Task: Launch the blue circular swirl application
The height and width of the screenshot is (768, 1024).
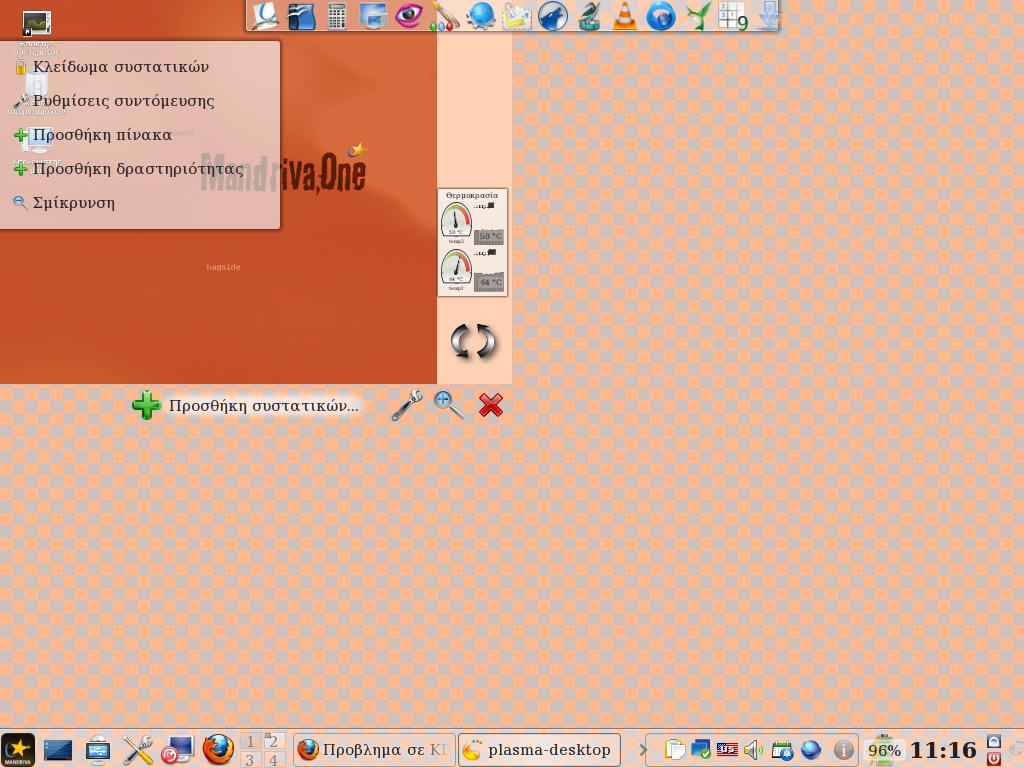Action: (660, 16)
